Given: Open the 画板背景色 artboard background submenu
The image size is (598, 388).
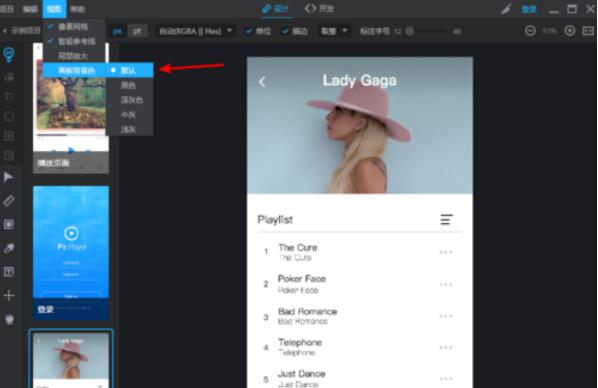Looking at the screenshot, I should click(x=74, y=70).
